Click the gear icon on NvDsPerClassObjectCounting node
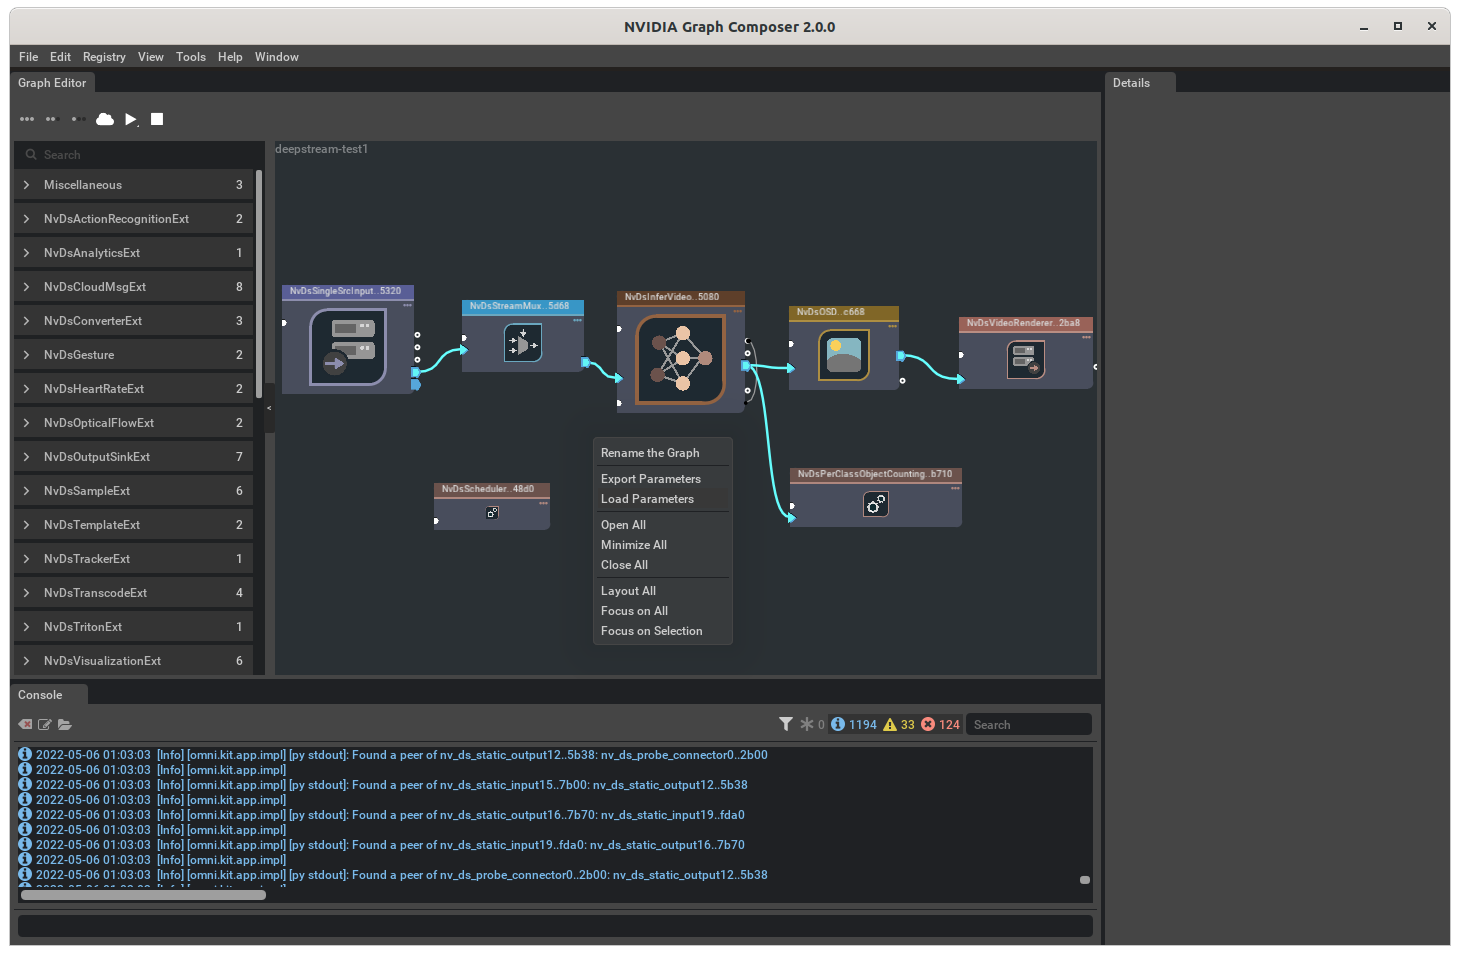The image size is (1460, 955). tap(876, 504)
